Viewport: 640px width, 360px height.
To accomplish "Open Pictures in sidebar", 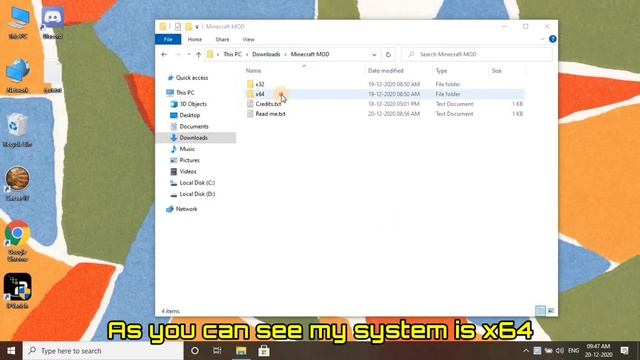I will pos(189,160).
